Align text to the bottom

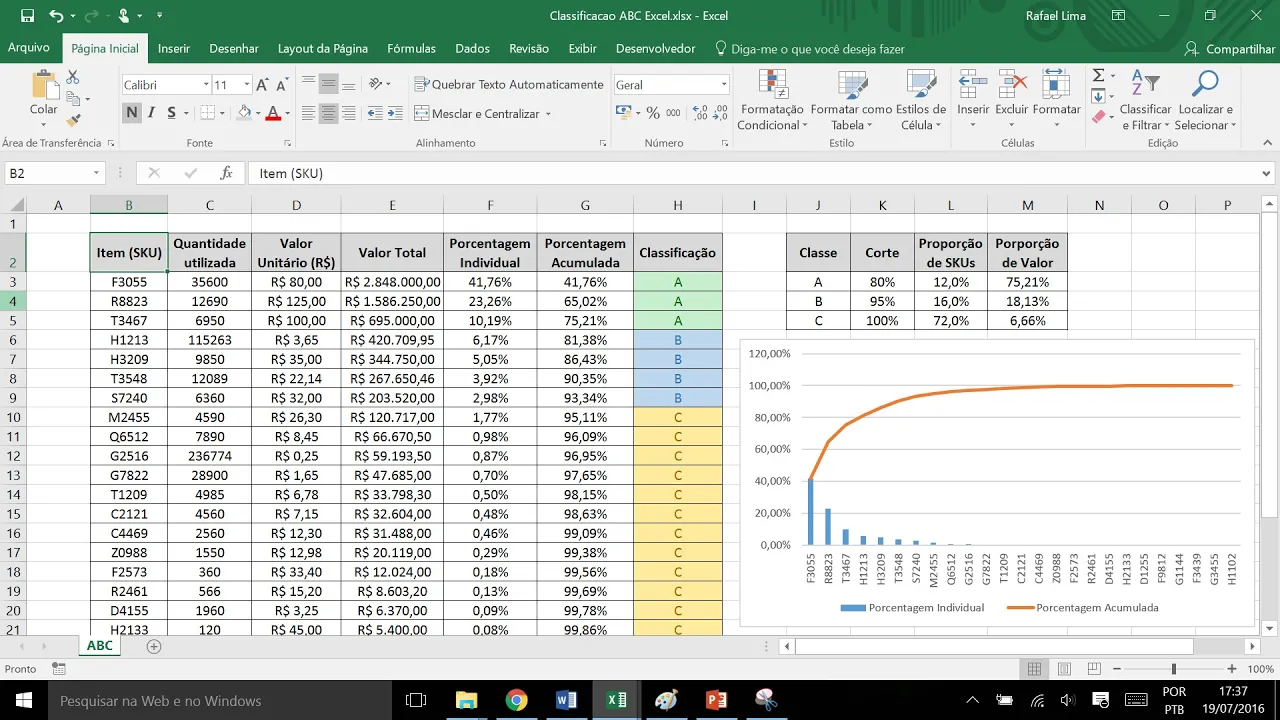[349, 84]
